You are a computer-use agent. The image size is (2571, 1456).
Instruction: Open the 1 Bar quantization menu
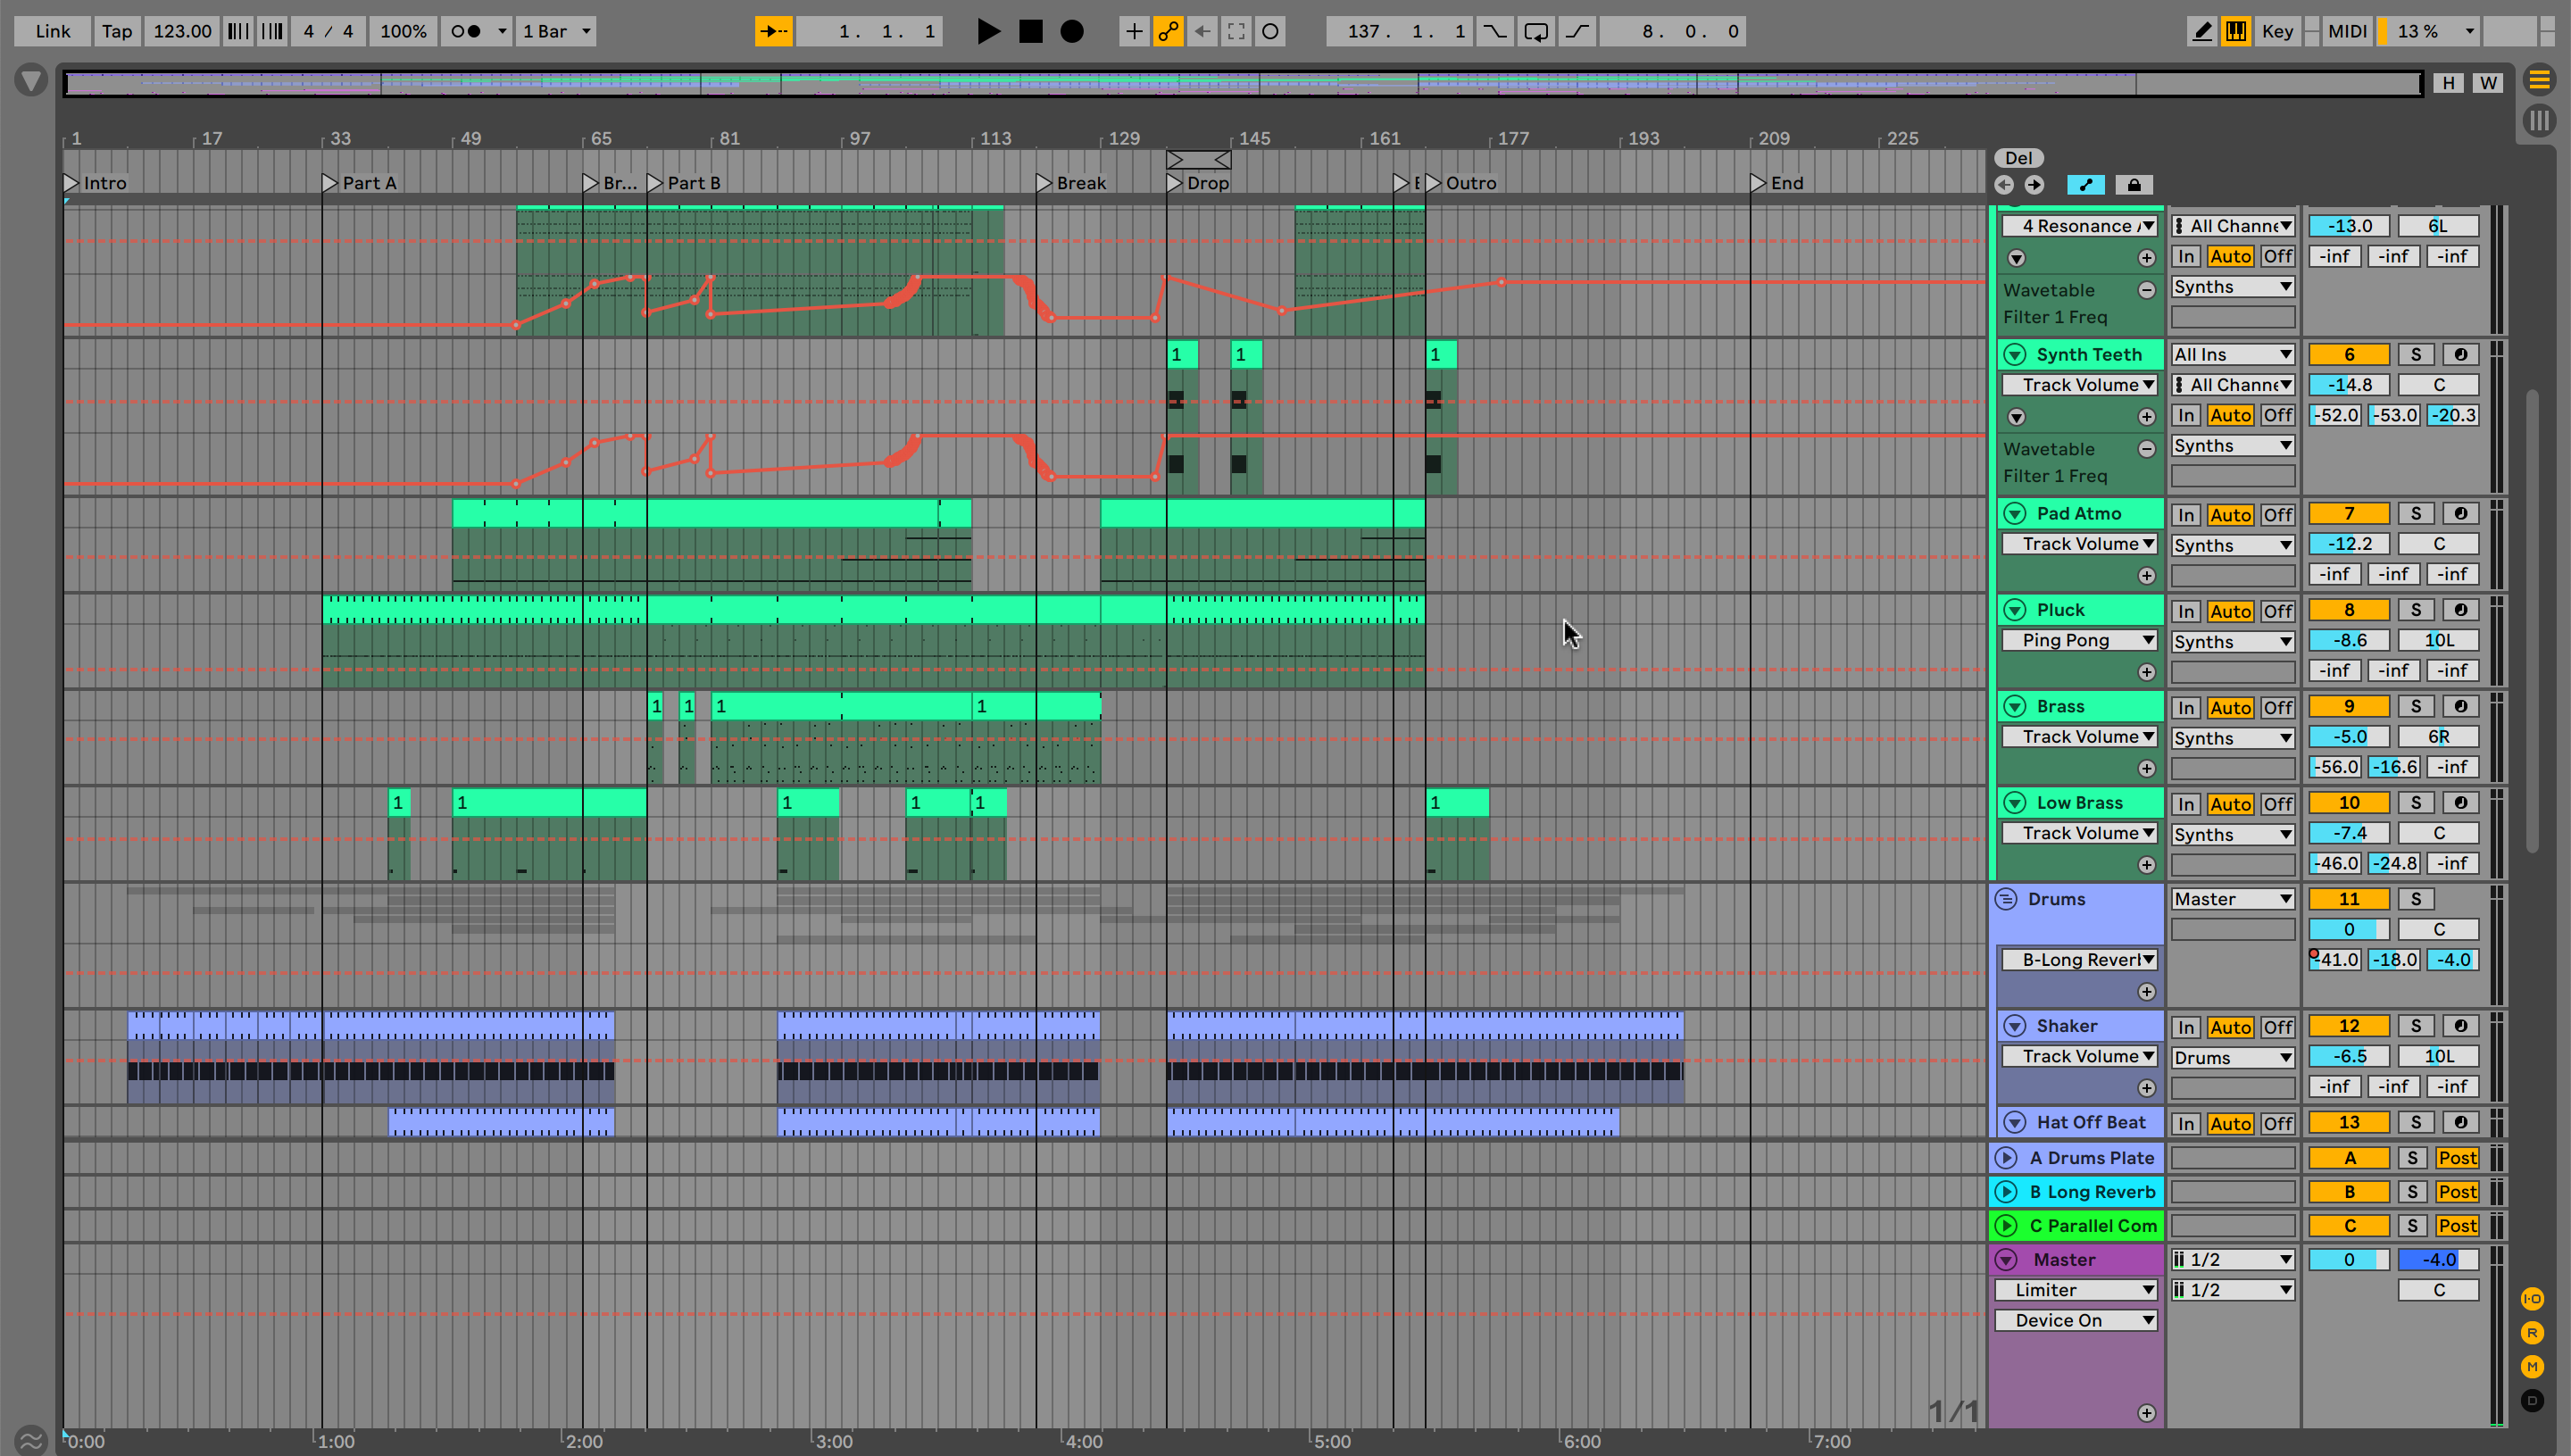tap(557, 31)
